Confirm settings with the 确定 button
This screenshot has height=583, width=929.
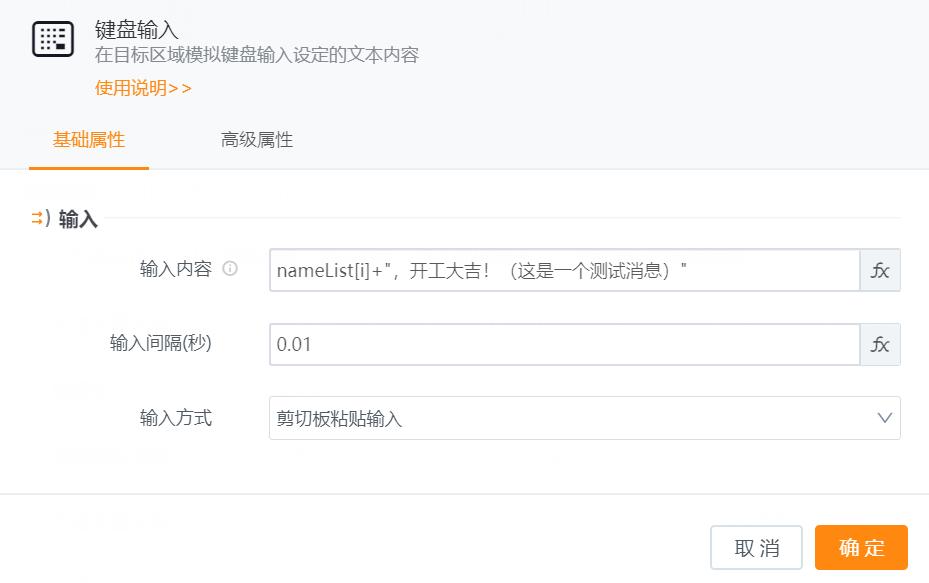point(861,547)
